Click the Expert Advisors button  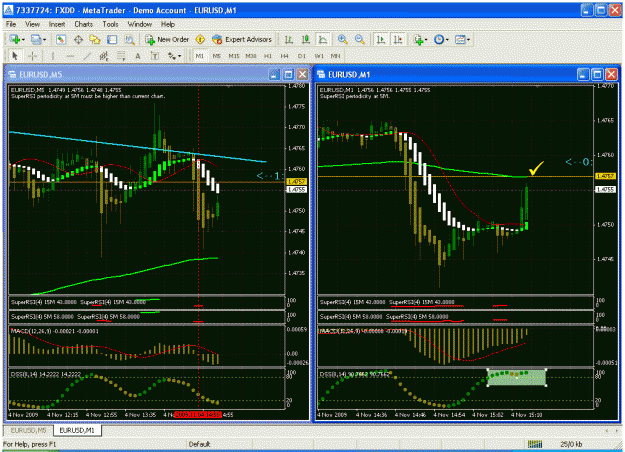[242, 39]
